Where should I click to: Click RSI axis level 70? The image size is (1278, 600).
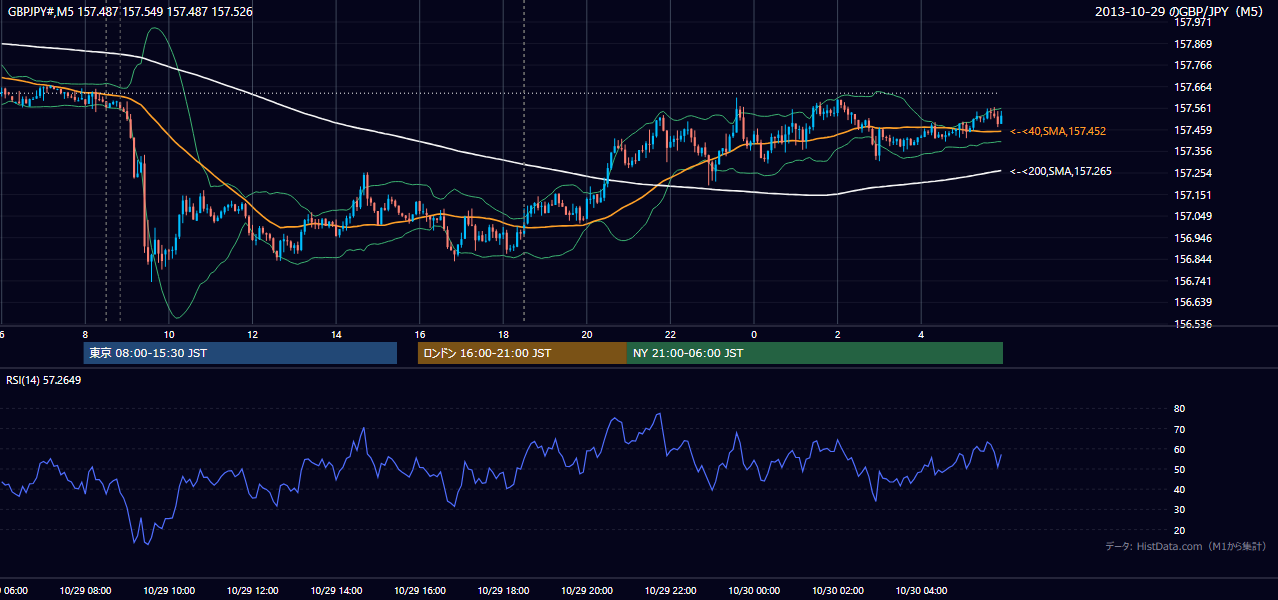[x=1179, y=429]
